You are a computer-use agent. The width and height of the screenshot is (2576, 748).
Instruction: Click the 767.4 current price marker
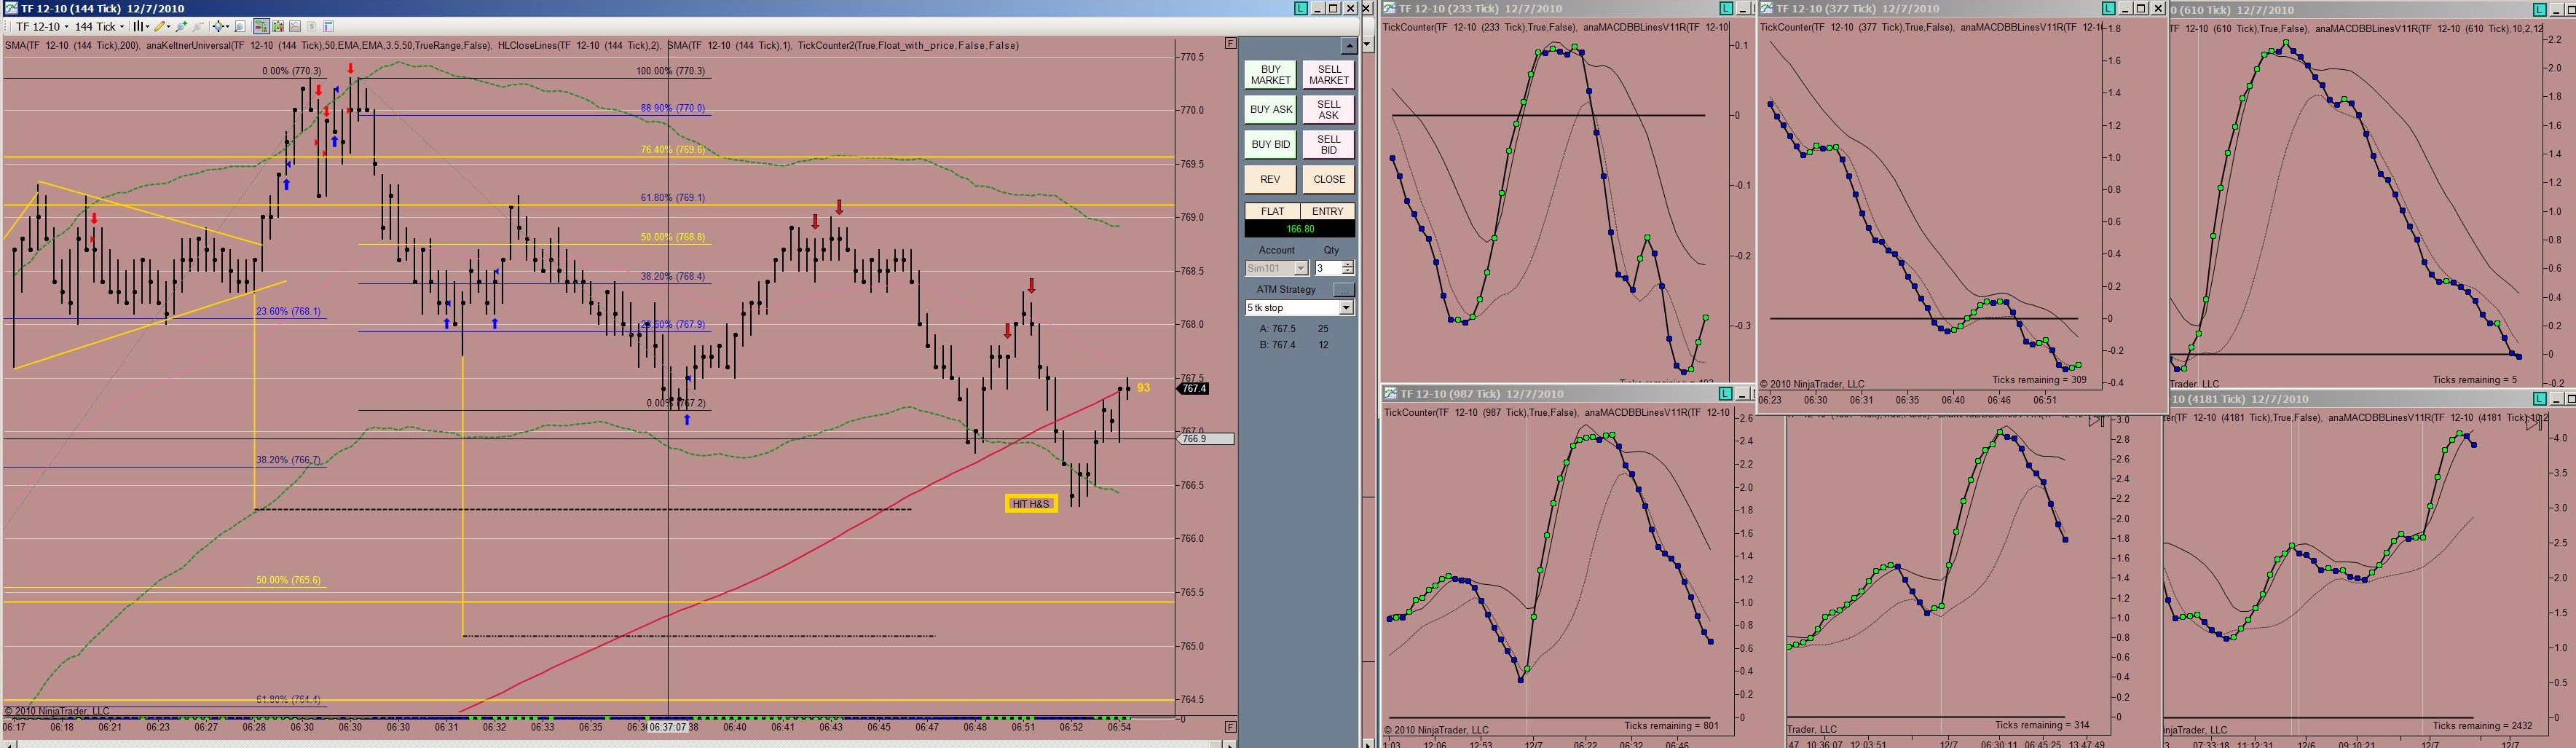(1194, 388)
